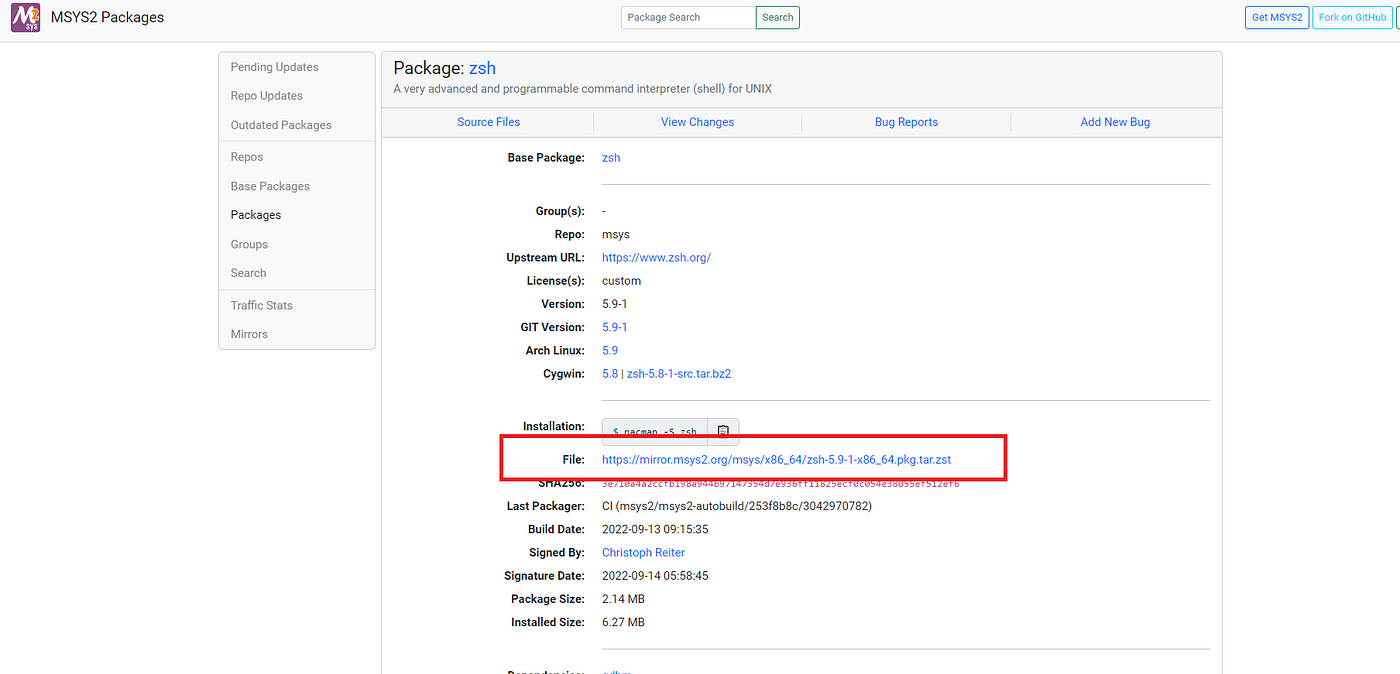The width and height of the screenshot is (1400, 674).
Task: Open Search sidebar item
Action: (x=248, y=273)
